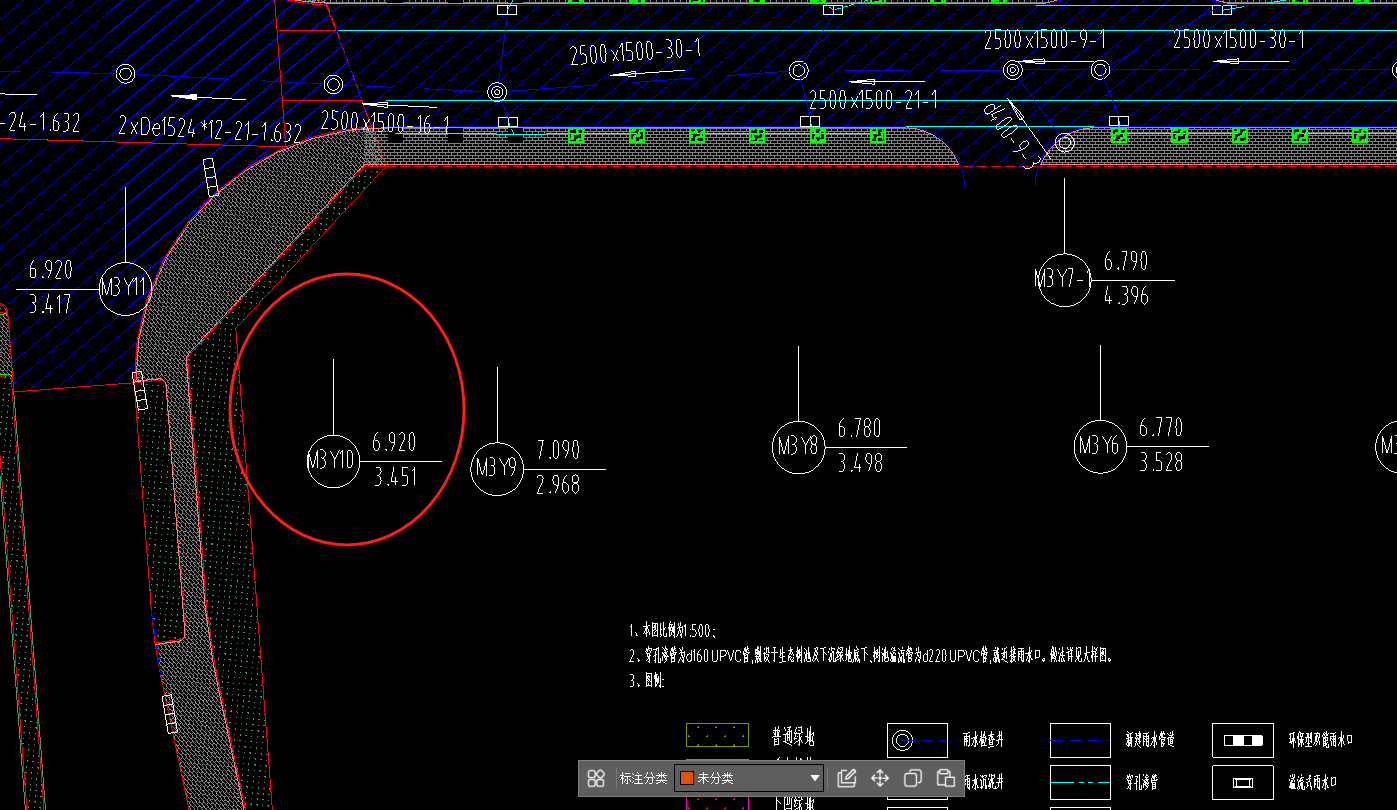Screen dimensions: 1397x810
Task: Click elevation value 6.790 beside M3Y7-1
Action: coord(1126,261)
